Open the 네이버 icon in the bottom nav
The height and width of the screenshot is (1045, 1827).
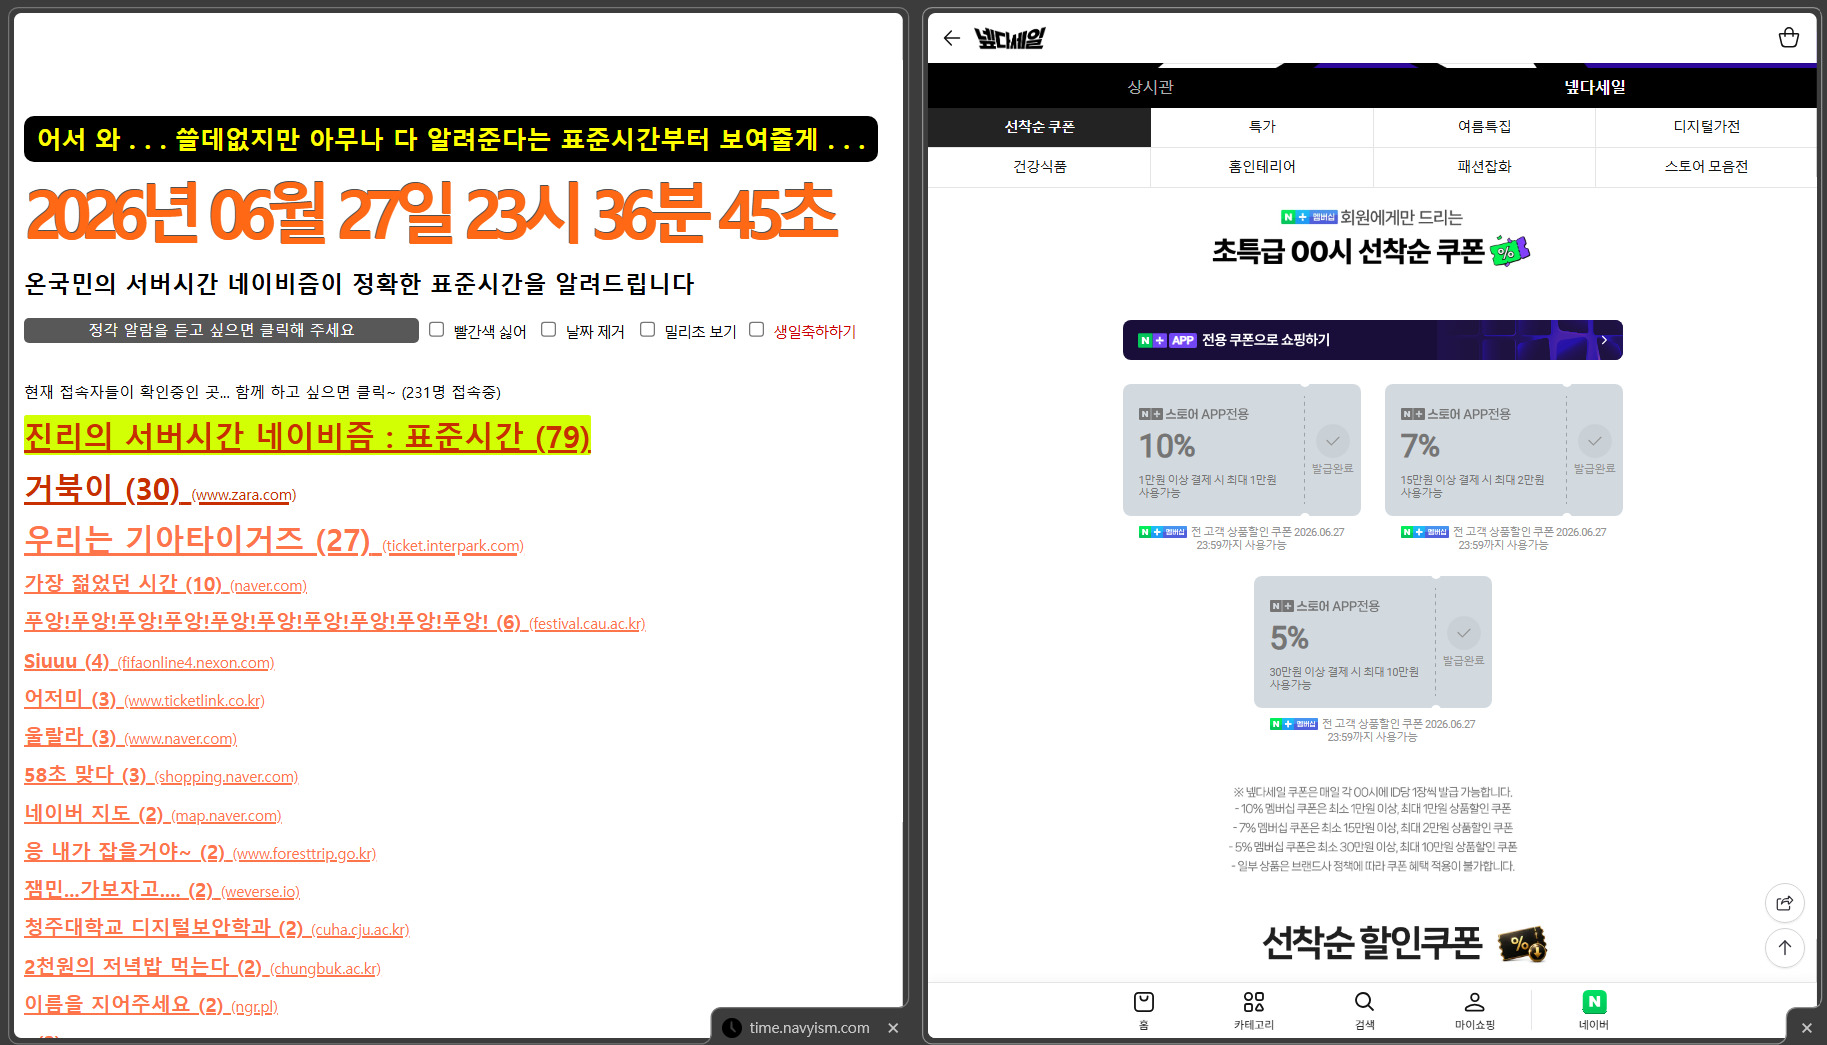(x=1594, y=1009)
